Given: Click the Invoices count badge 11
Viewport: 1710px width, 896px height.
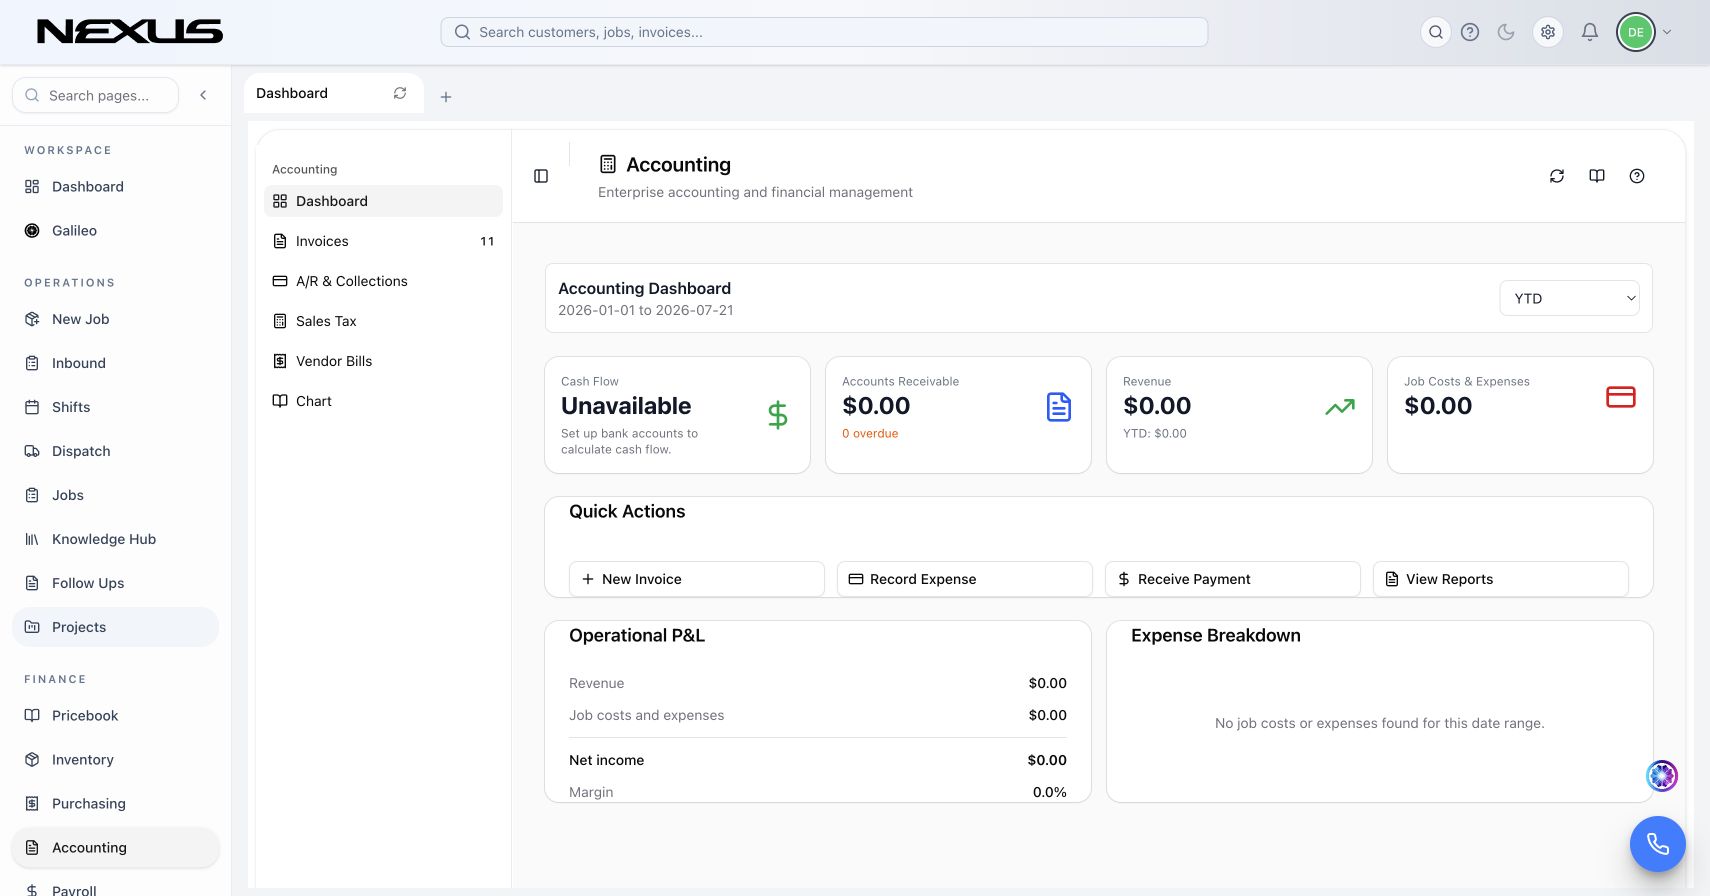Looking at the screenshot, I should (x=487, y=241).
